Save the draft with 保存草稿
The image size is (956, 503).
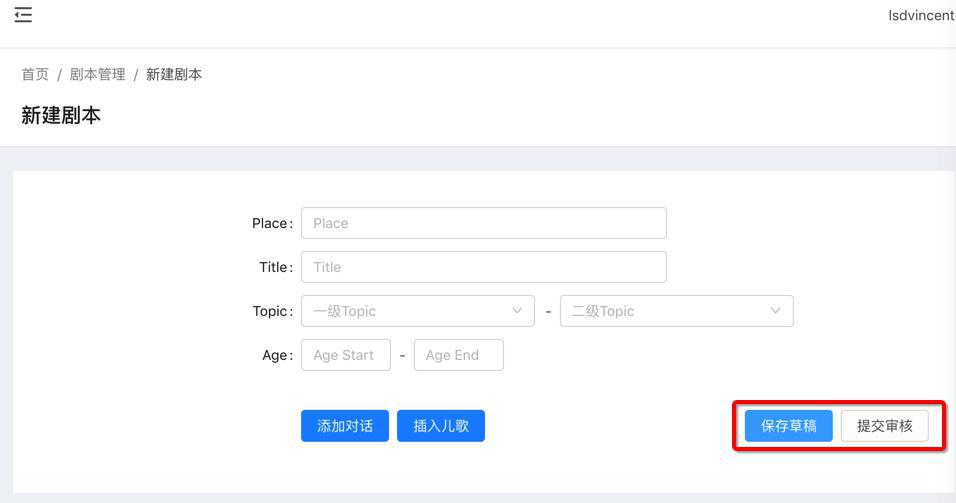[788, 426]
